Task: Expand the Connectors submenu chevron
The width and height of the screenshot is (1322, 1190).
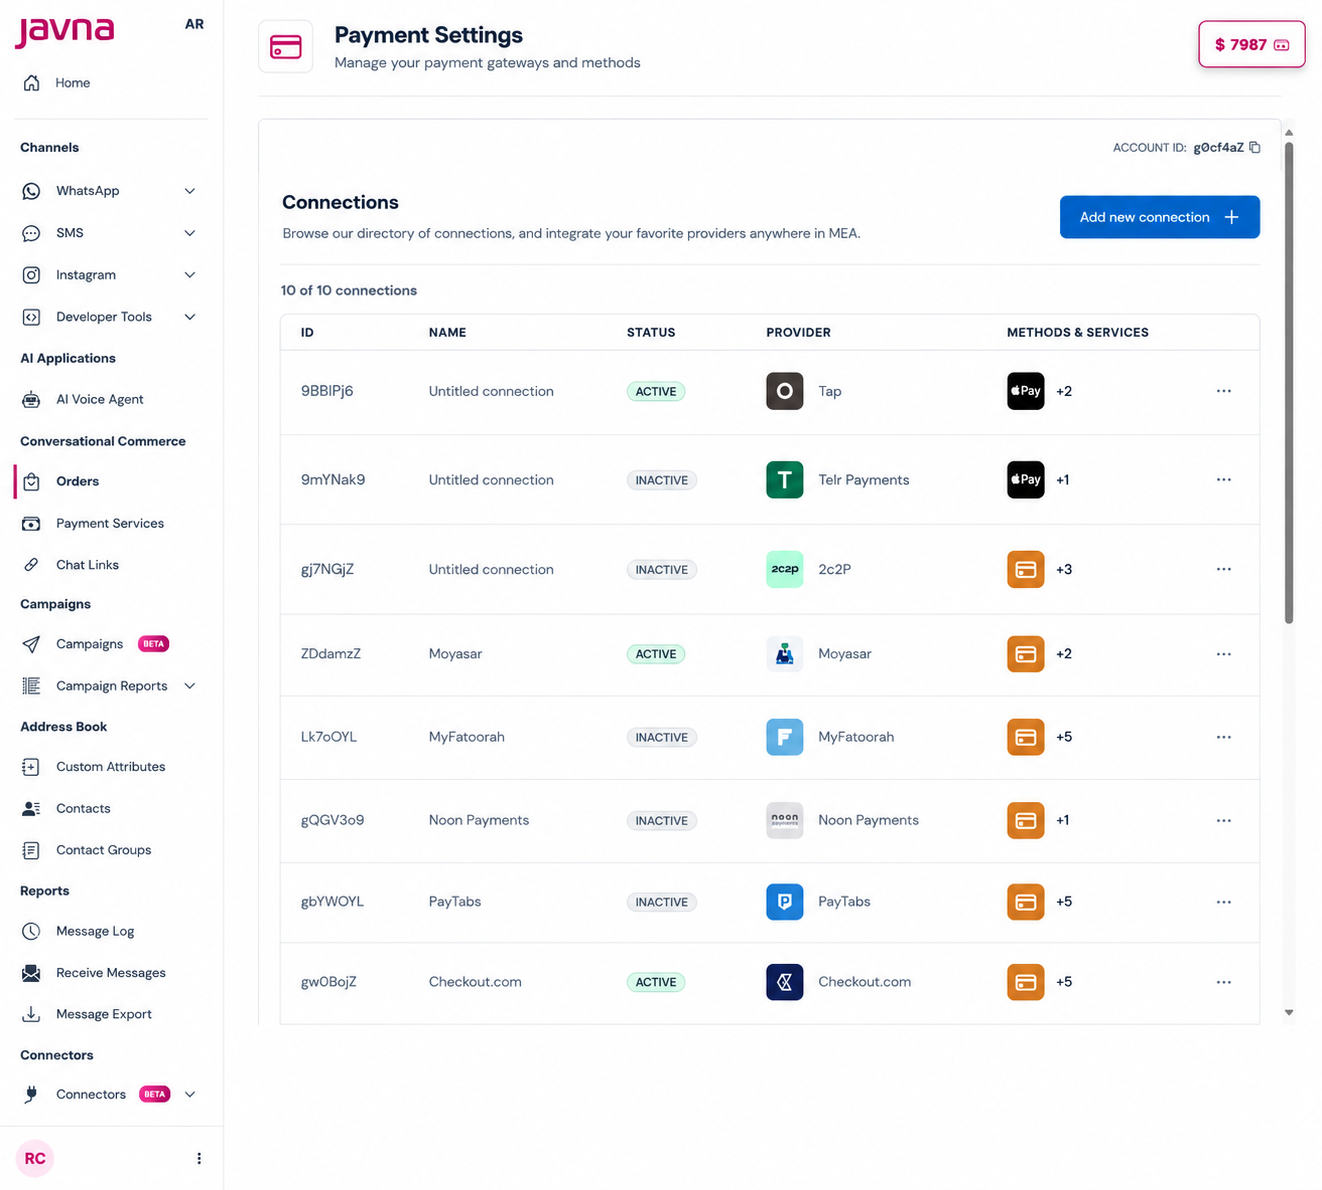Action: 189,1094
